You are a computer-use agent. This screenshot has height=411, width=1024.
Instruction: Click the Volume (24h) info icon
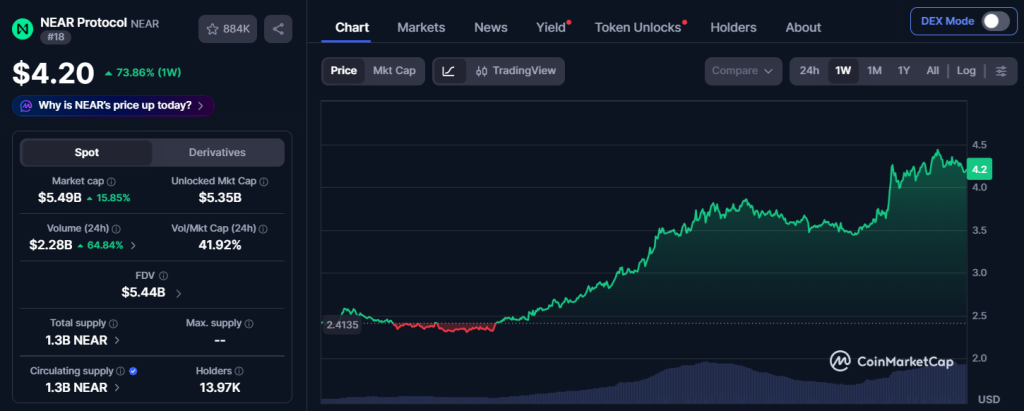click(x=116, y=229)
